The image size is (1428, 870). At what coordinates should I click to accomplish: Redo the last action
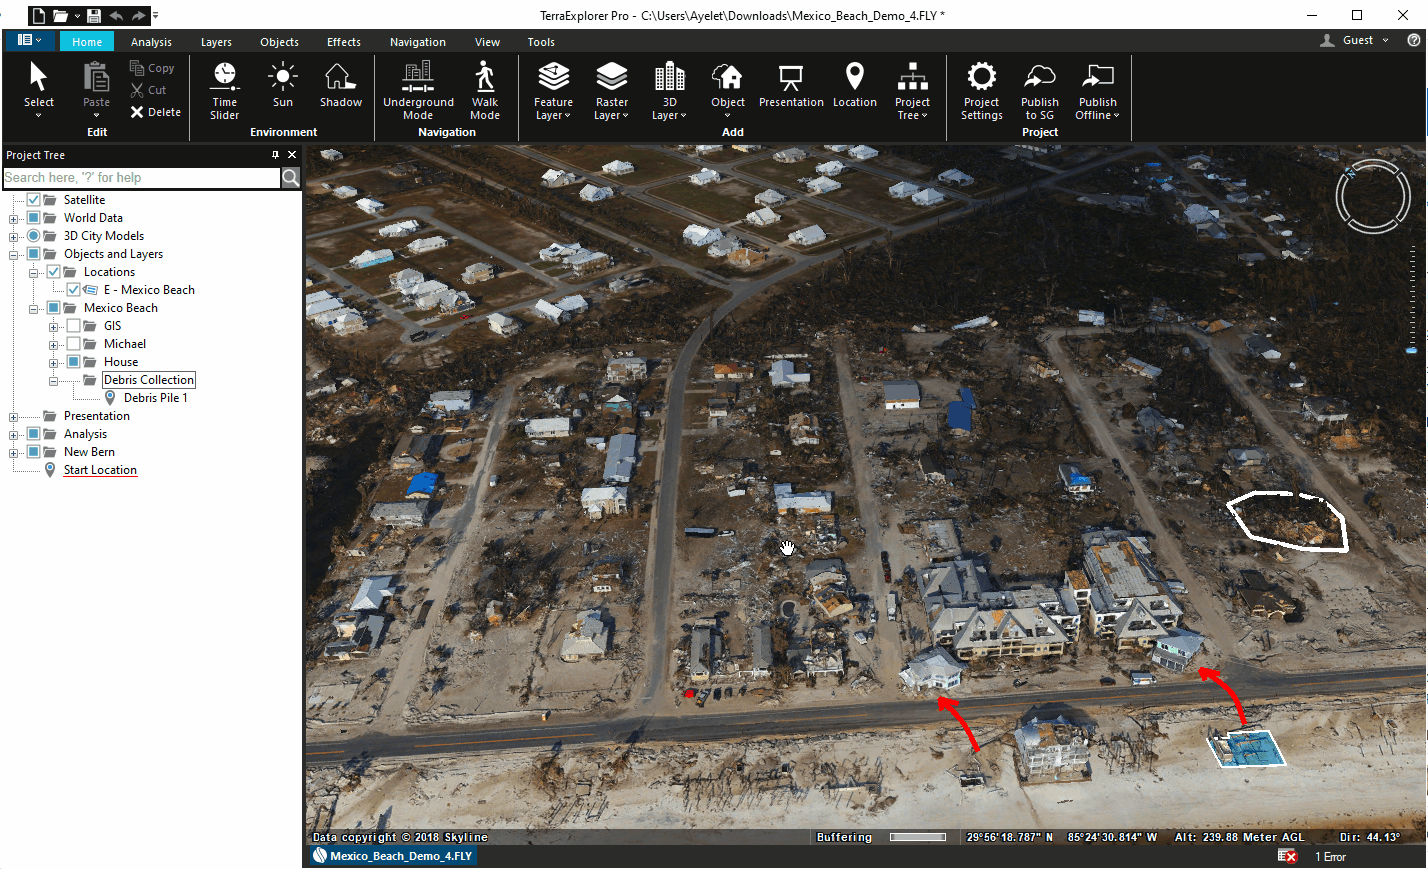[139, 15]
